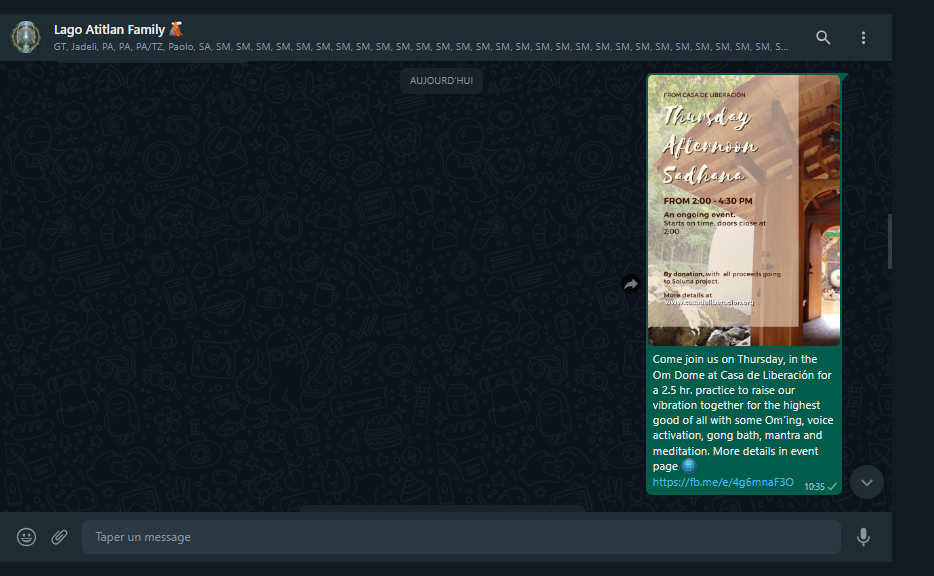Open the three-dot chat menu
Image resolution: width=934 pixels, height=576 pixels.
pos(863,38)
